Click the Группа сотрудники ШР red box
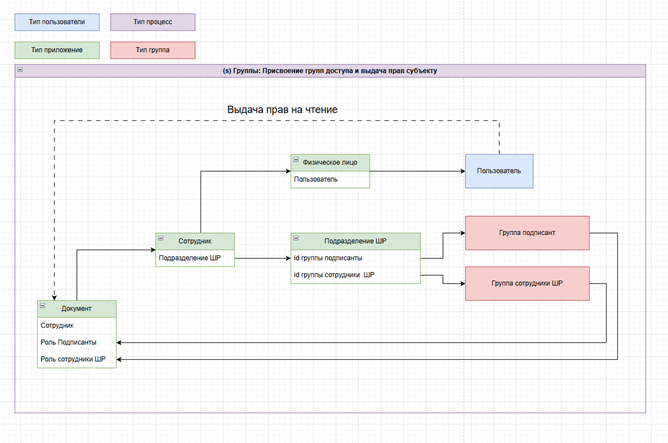Image resolution: width=668 pixels, height=443 pixels. pos(527,283)
